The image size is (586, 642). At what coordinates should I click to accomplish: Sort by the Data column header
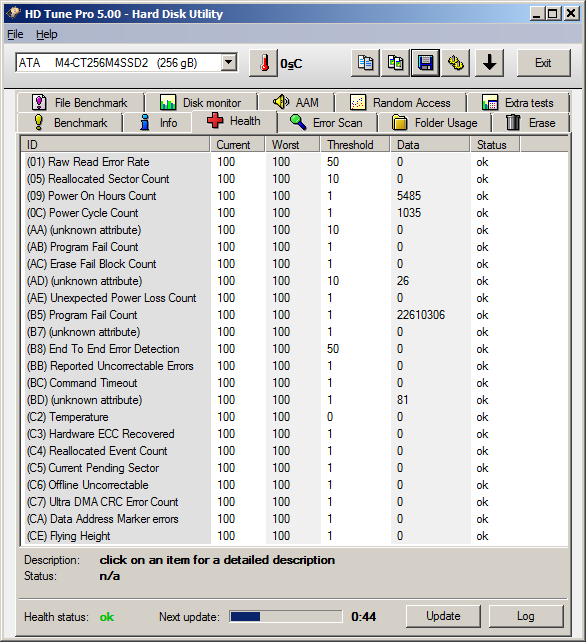(430, 145)
